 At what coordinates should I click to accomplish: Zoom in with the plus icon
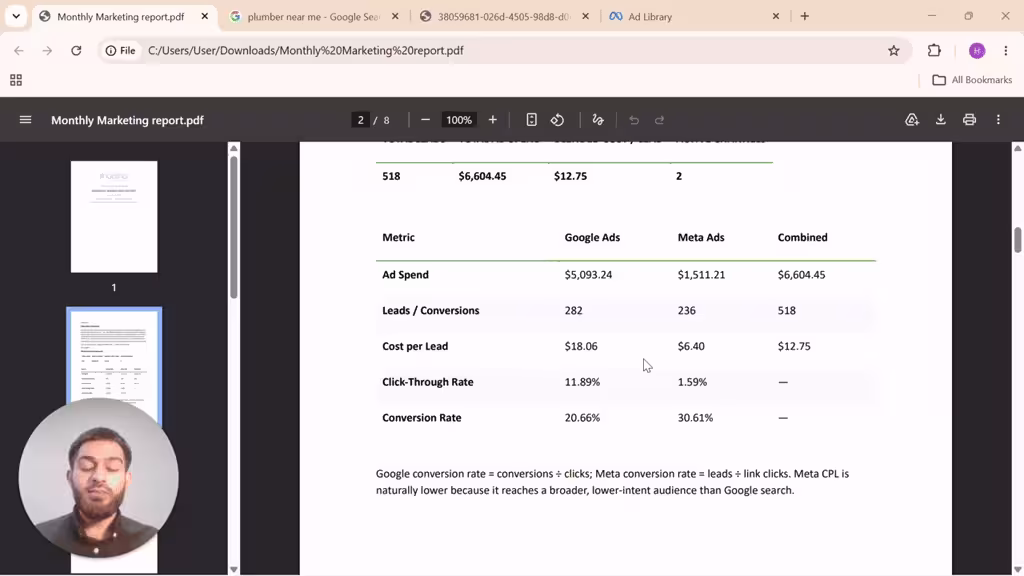pyautogui.click(x=492, y=120)
